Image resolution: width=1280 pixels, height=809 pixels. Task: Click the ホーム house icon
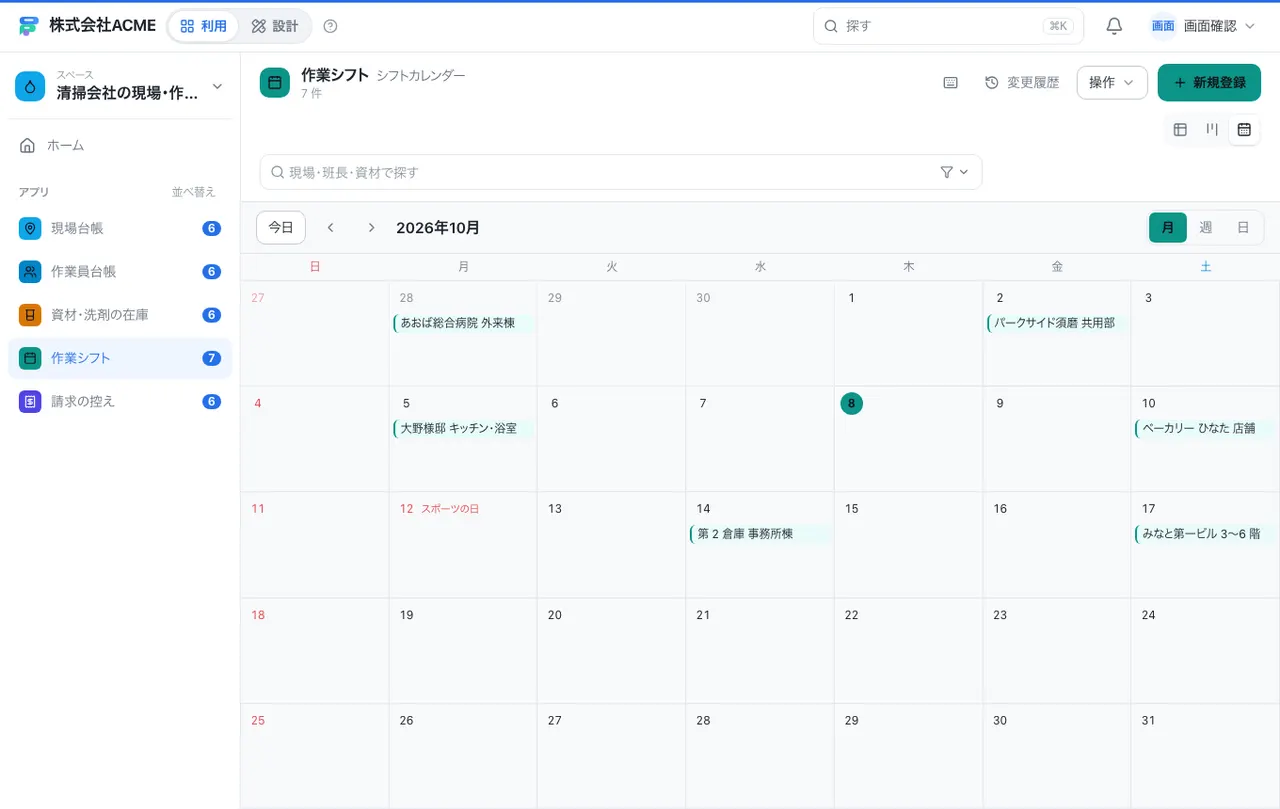28,145
